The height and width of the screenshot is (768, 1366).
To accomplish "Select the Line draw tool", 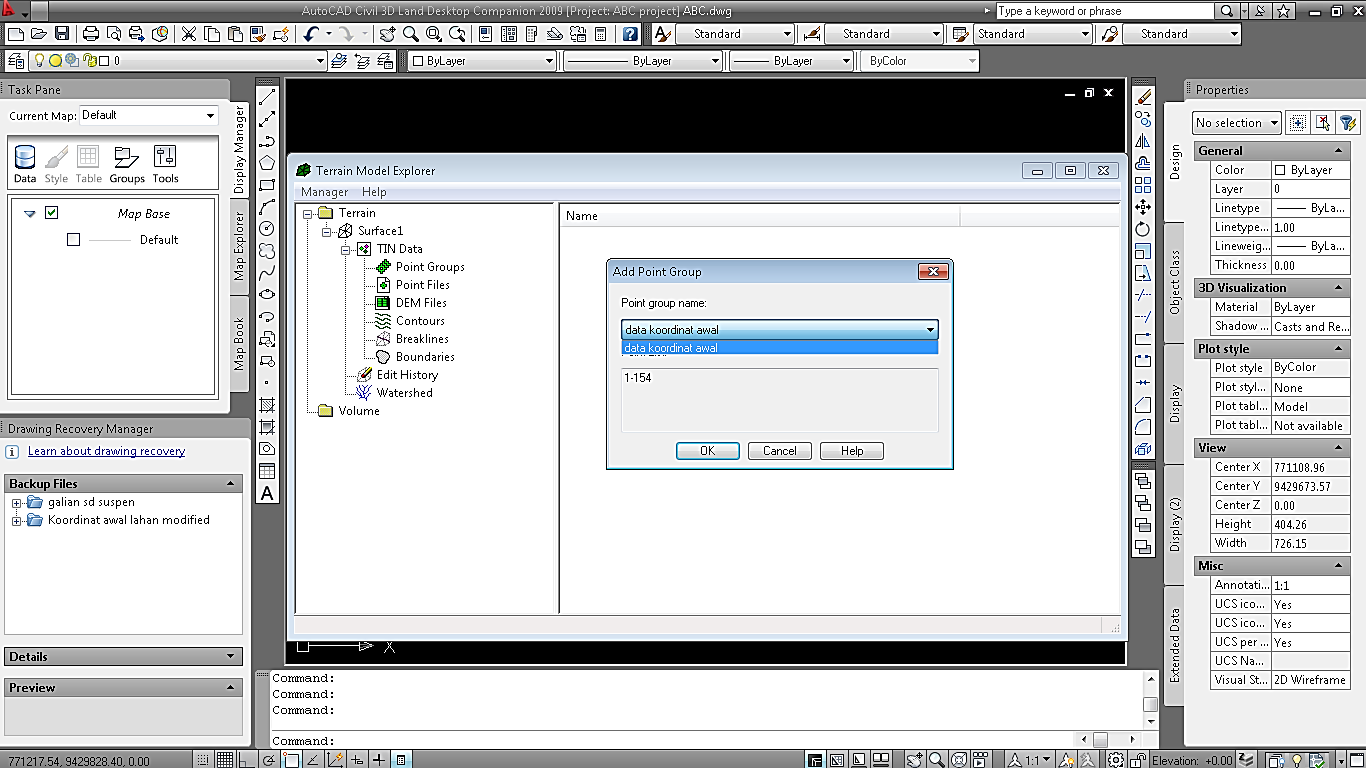I will tap(267, 97).
